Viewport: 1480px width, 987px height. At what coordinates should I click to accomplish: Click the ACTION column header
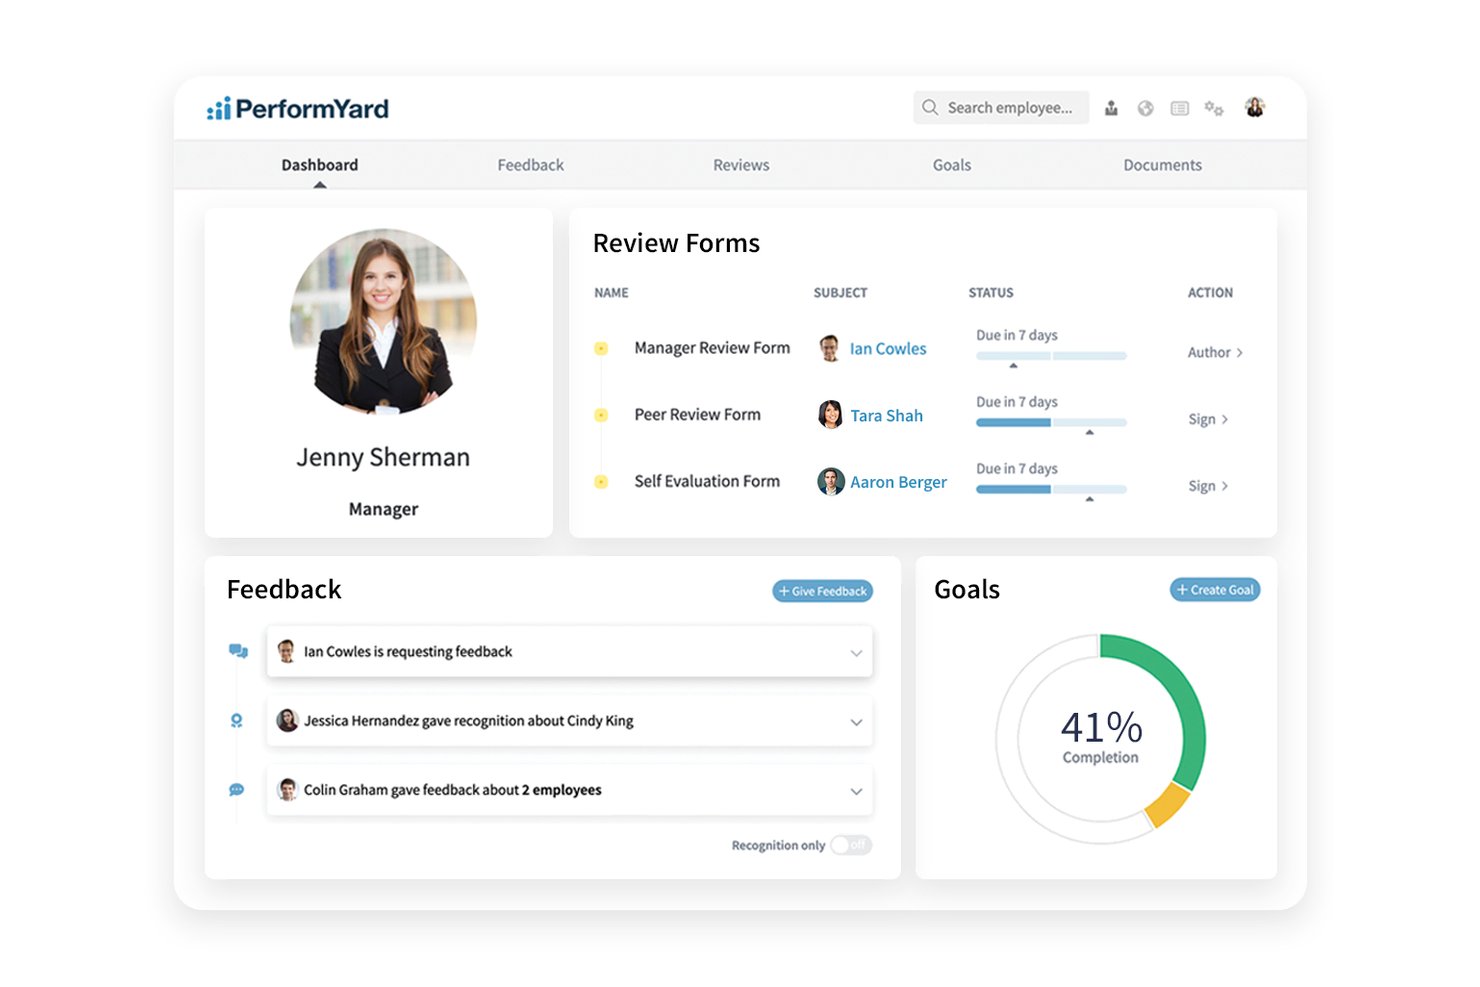[1210, 293]
